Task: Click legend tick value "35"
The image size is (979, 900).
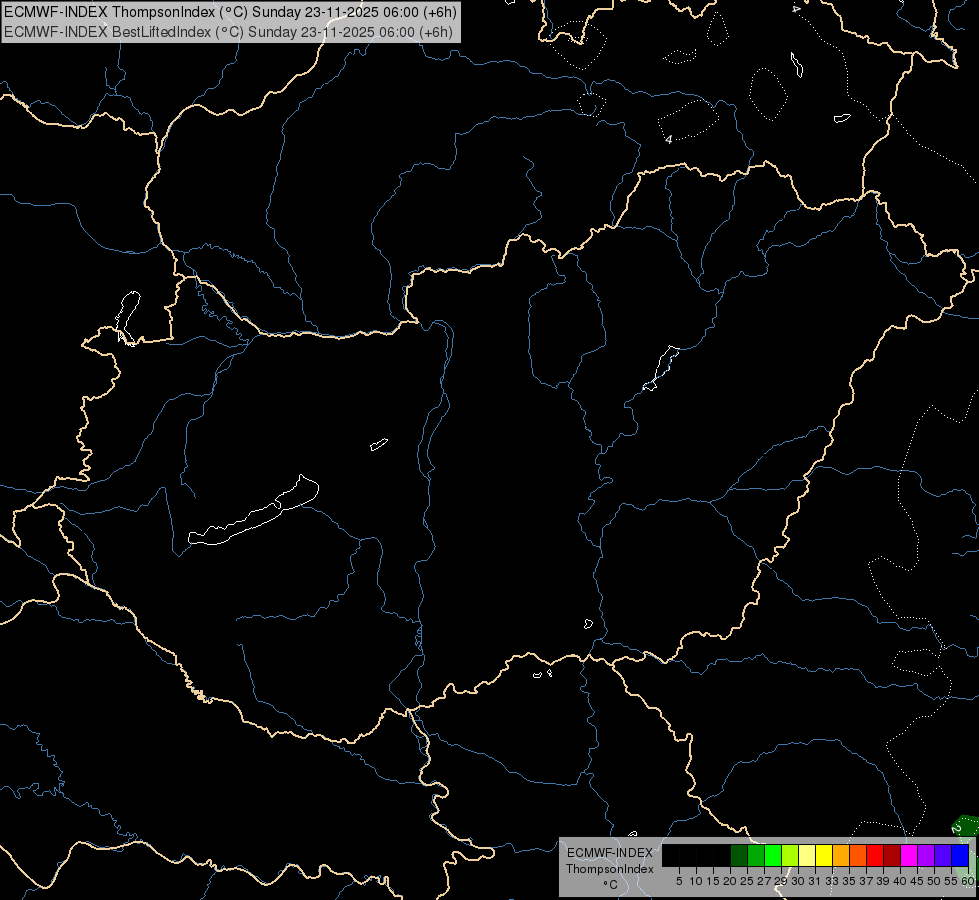Action: coord(849,881)
